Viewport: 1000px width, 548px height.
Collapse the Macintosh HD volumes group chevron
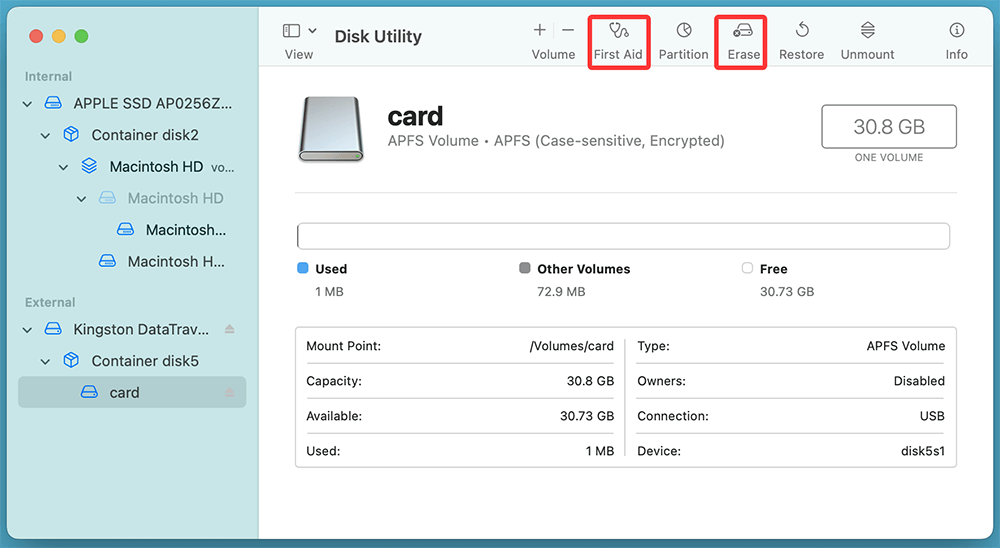click(63, 168)
